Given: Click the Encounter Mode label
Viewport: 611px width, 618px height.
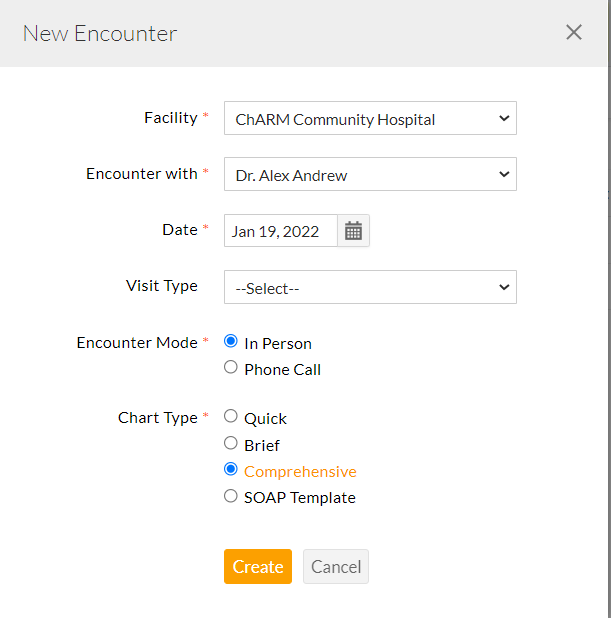Looking at the screenshot, I should 137,342.
